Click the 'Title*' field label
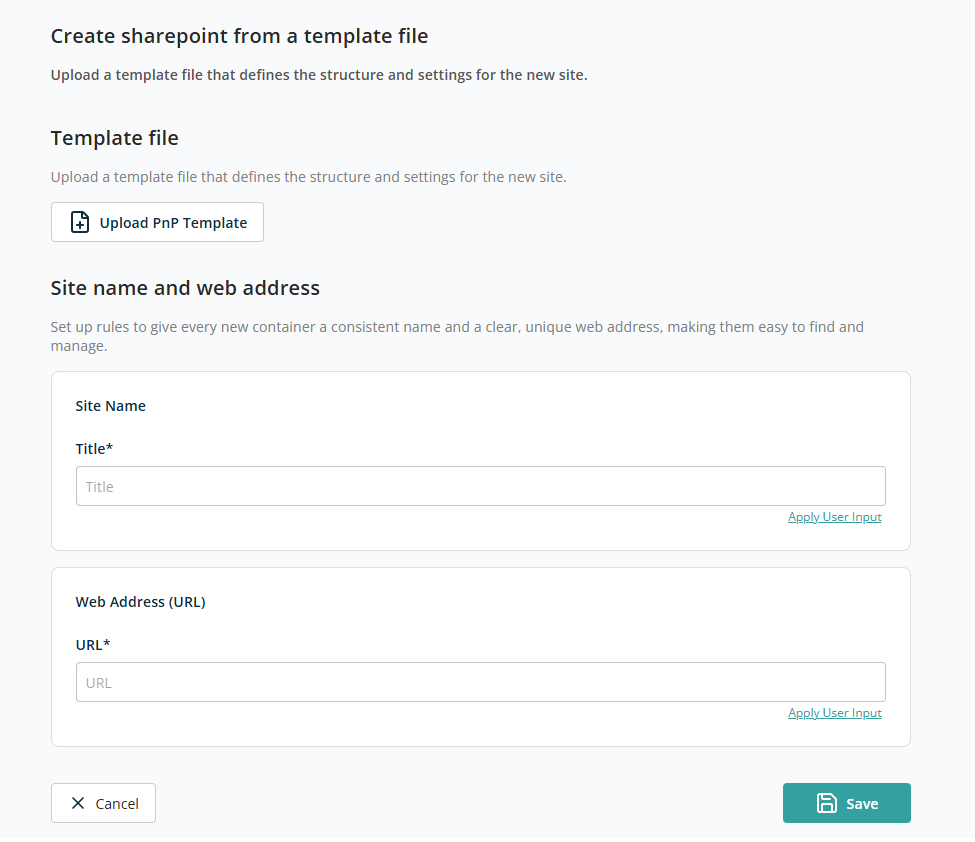Viewport: 975px width, 842px height. pos(95,449)
